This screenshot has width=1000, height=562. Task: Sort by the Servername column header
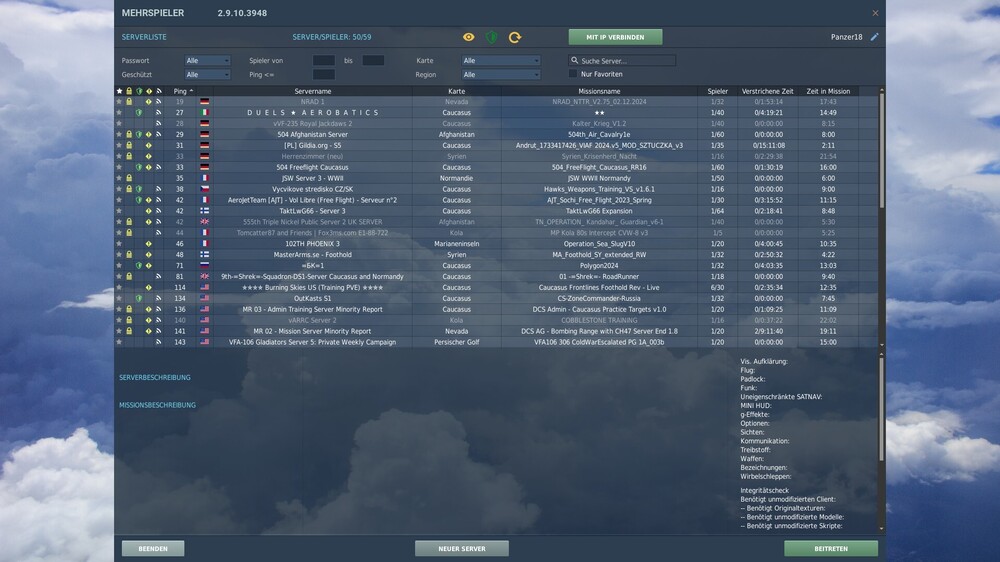coord(312,91)
